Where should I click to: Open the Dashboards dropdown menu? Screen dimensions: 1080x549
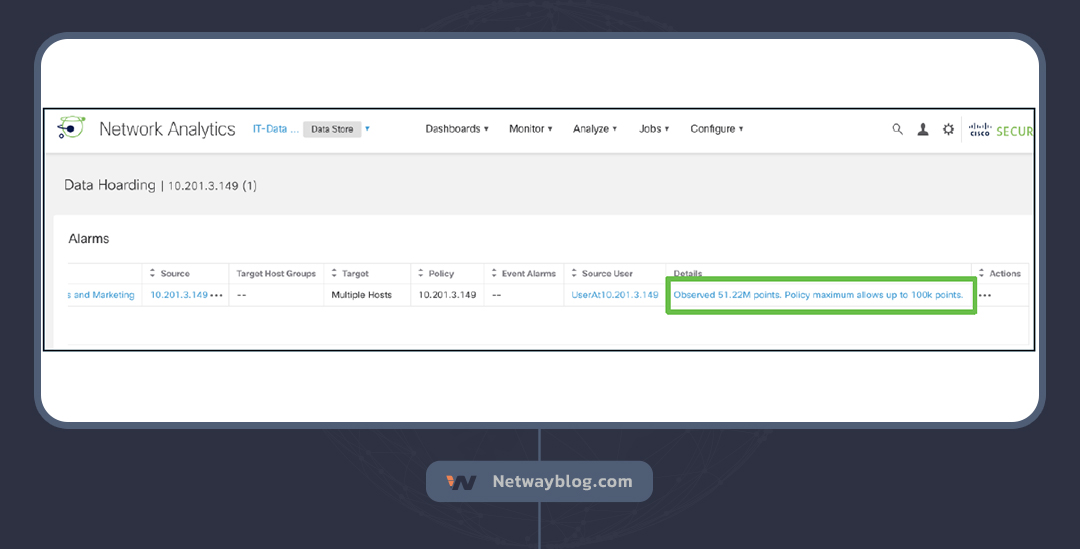coord(456,129)
